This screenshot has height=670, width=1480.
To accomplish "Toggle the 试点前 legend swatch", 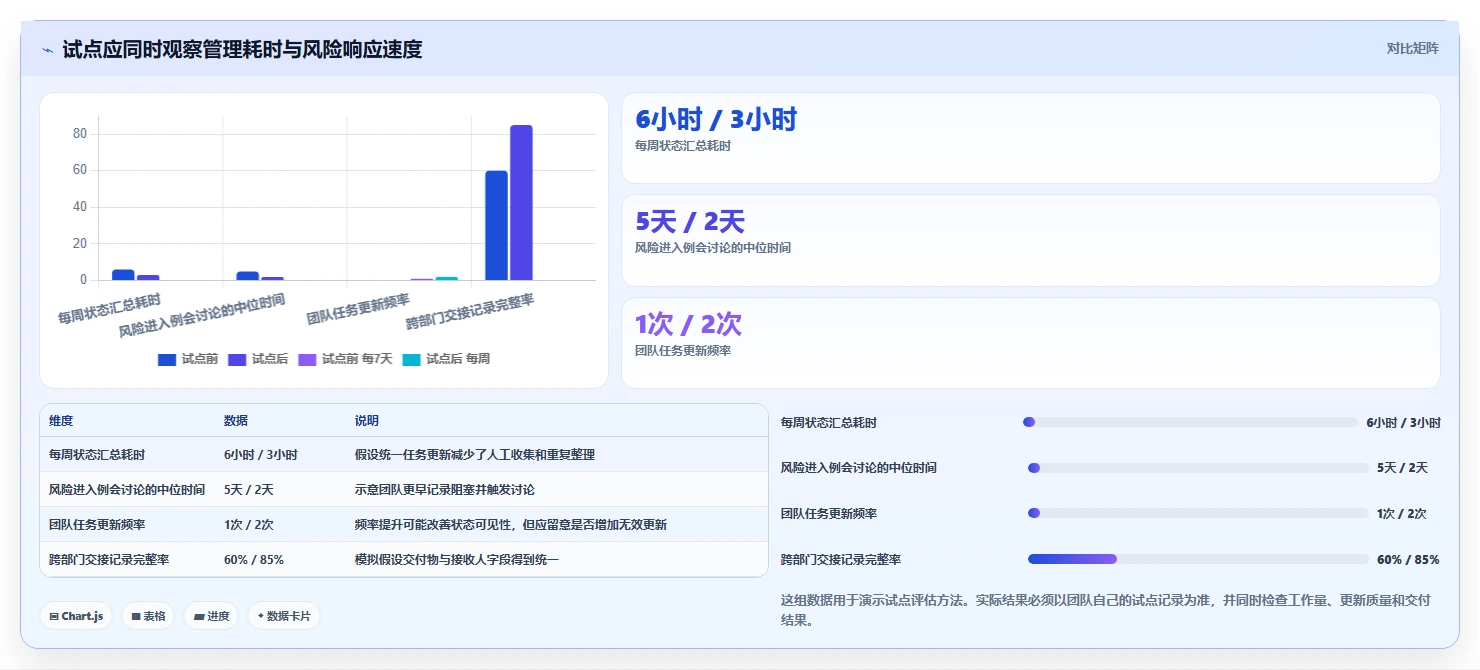I will pos(167,359).
